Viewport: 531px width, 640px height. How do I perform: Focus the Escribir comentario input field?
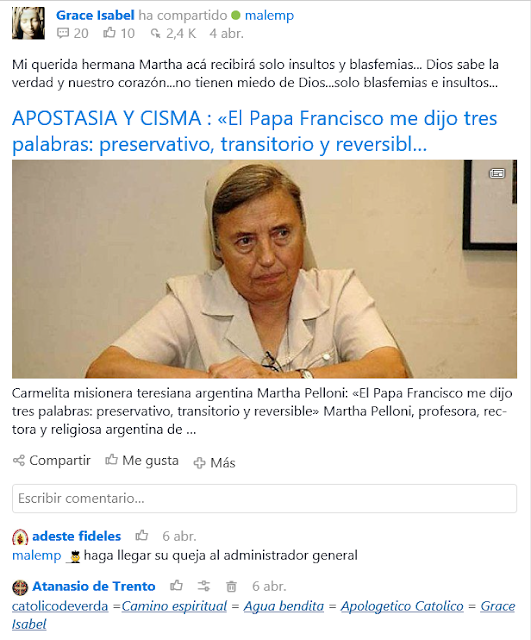coord(264,498)
